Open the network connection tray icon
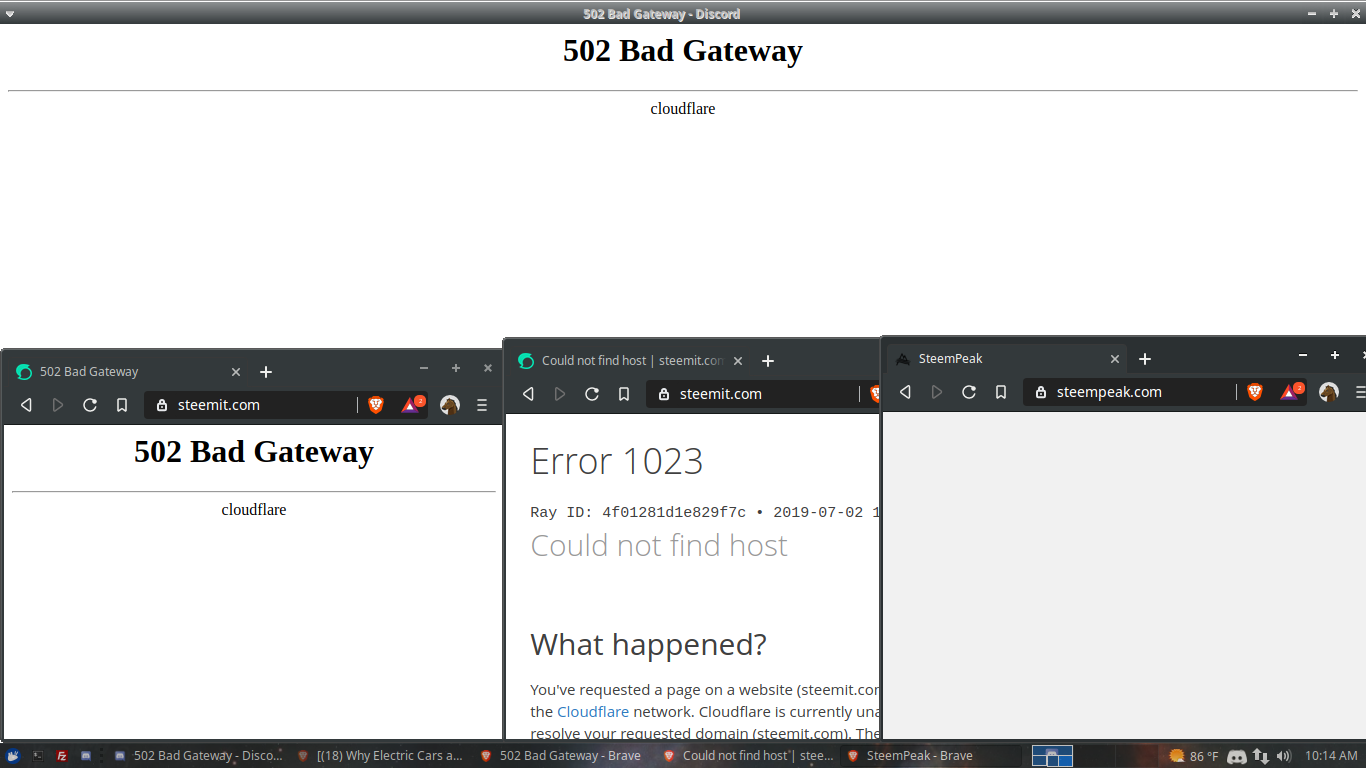 [x=1261, y=756]
